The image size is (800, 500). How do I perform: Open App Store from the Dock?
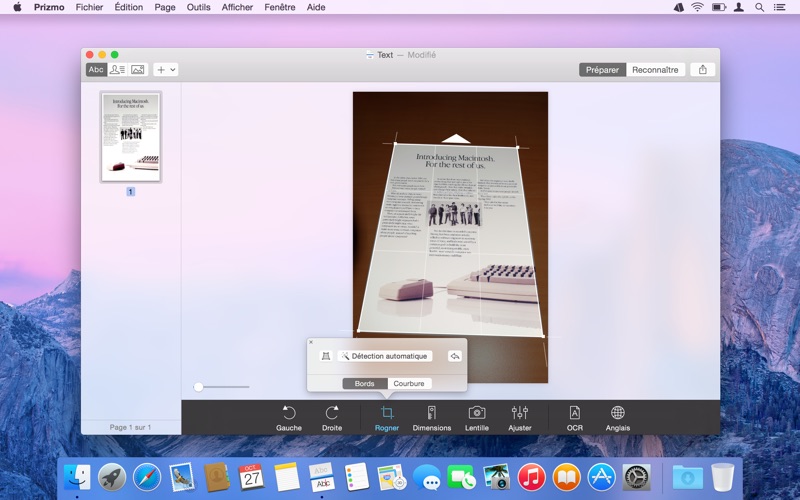pos(602,478)
